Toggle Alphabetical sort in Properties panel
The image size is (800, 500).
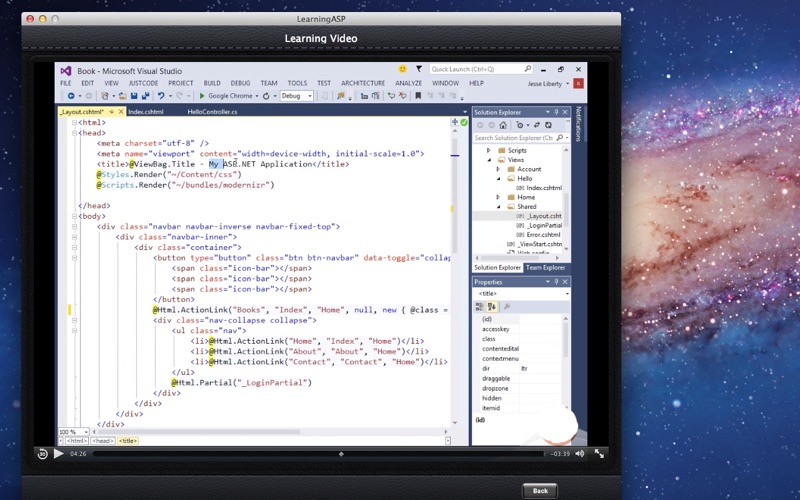[x=491, y=307]
